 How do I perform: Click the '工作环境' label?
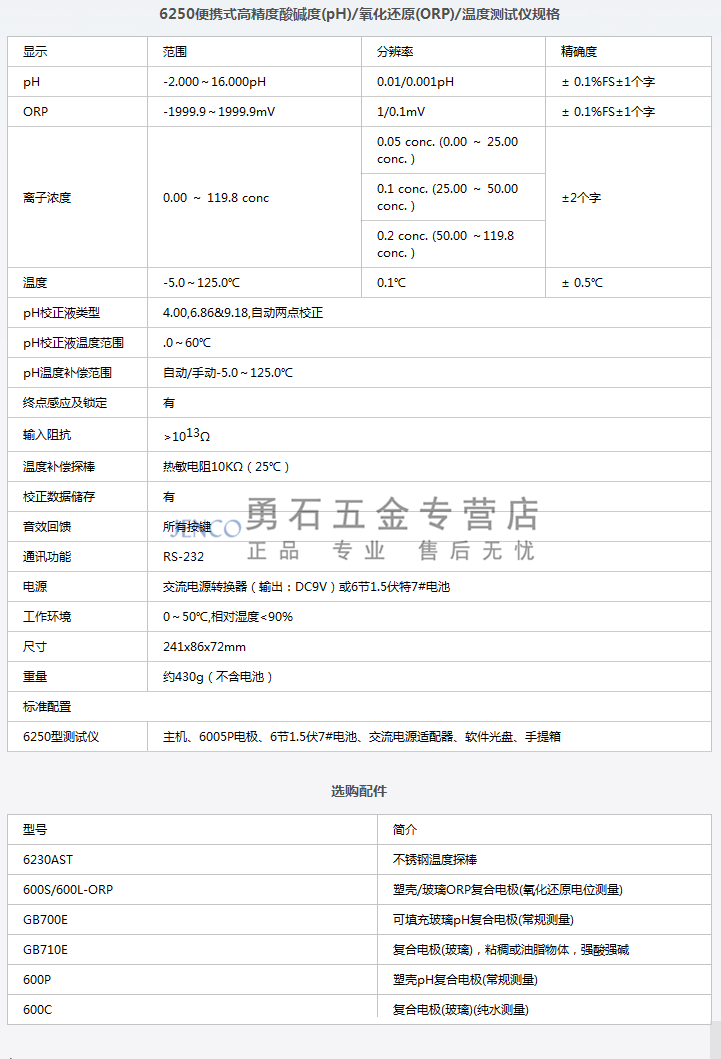click(x=47, y=617)
